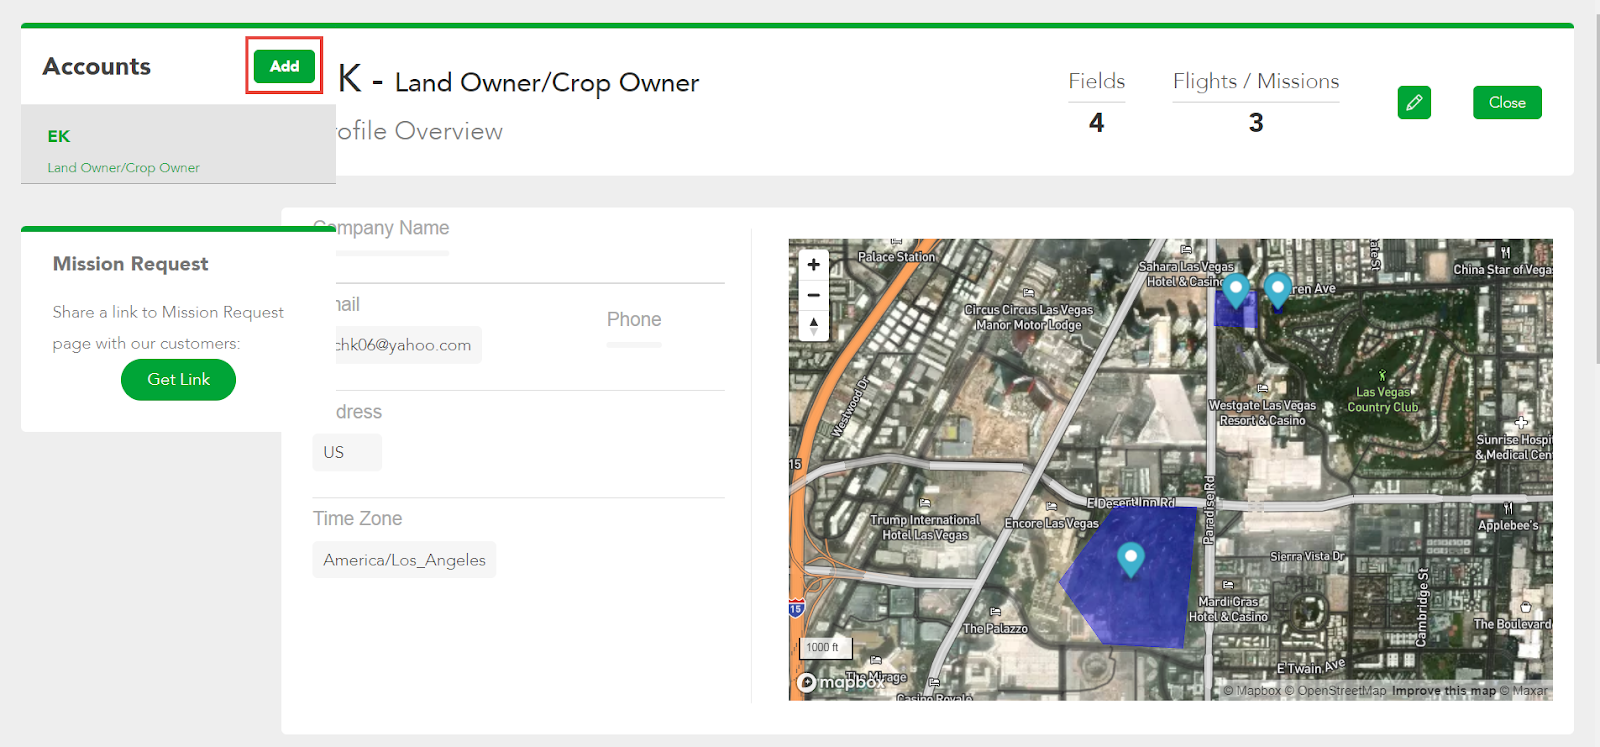The image size is (1600, 747).
Task: Click the Get Link button
Action: [x=178, y=380]
